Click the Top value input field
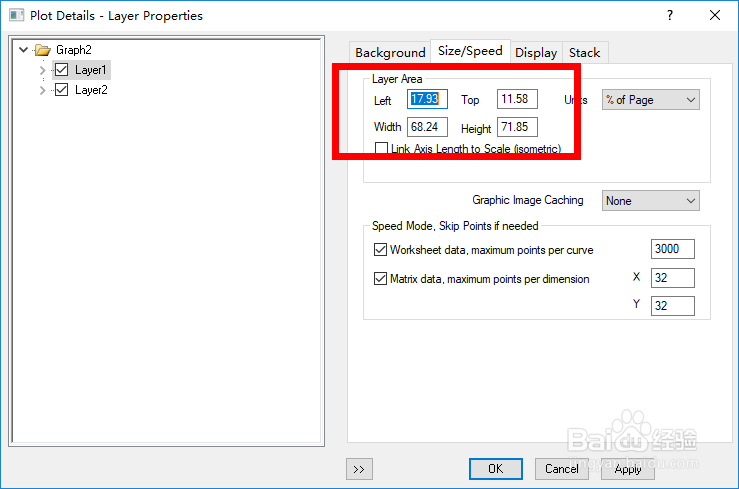This screenshot has width=739, height=489. (x=517, y=99)
